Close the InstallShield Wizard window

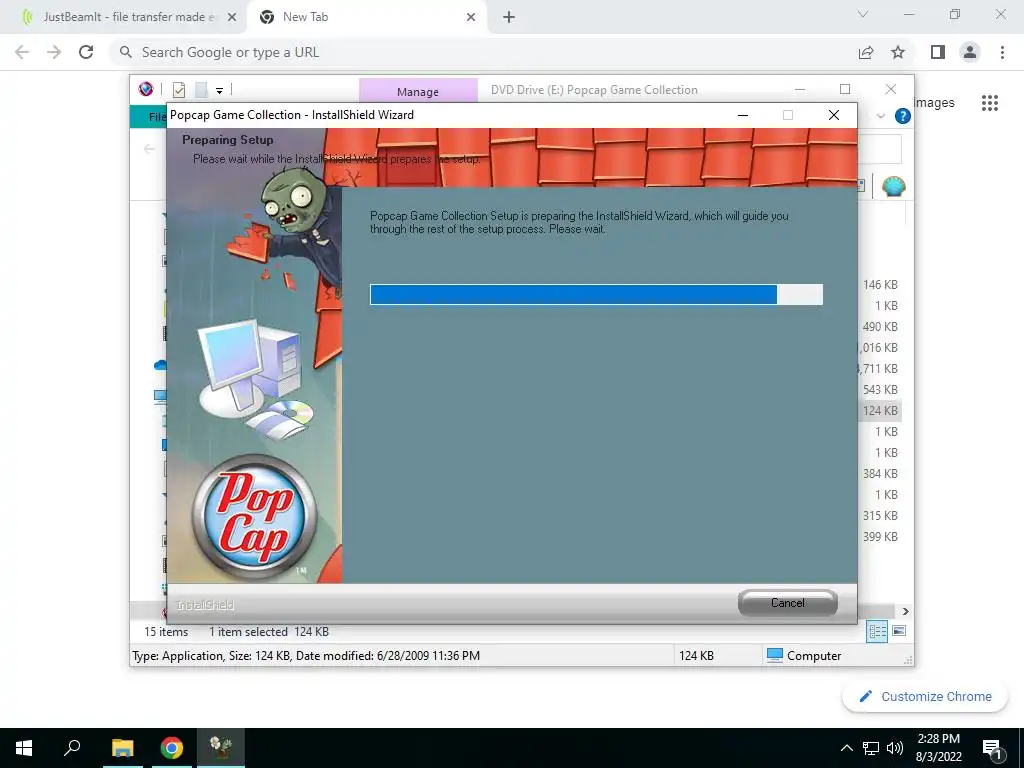pos(834,115)
